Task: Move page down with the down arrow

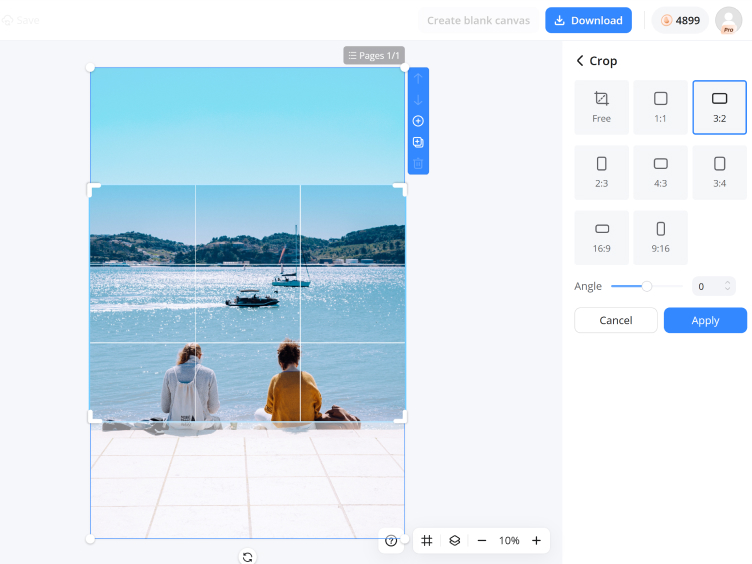Action: point(418,100)
